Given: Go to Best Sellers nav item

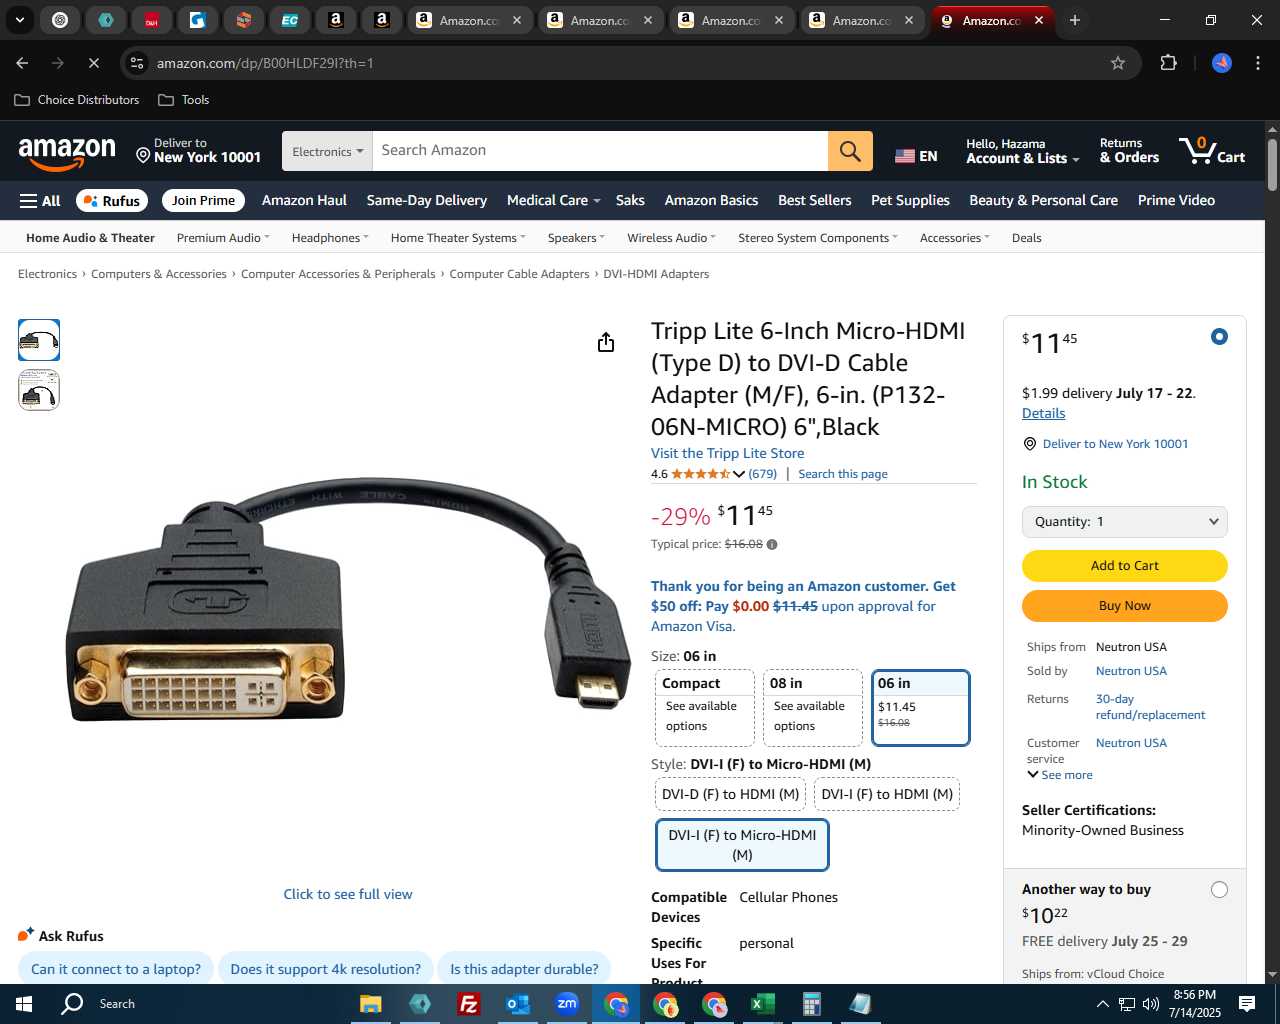Looking at the screenshot, I should coord(815,200).
